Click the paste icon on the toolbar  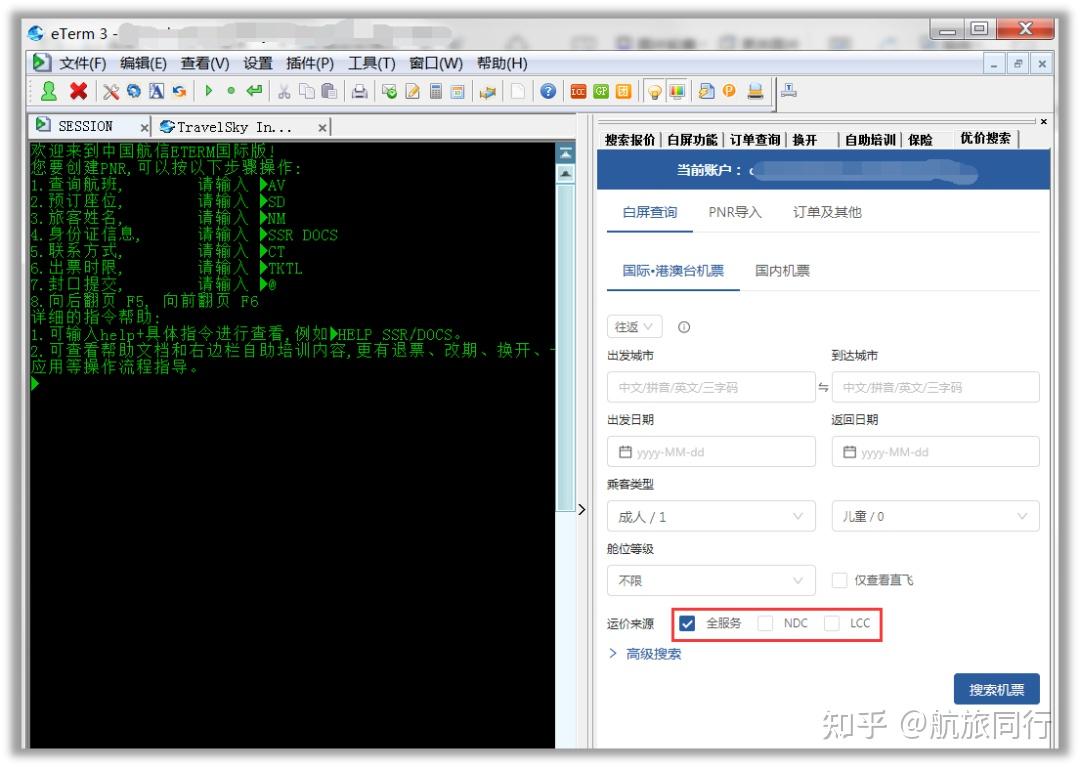coord(330,91)
